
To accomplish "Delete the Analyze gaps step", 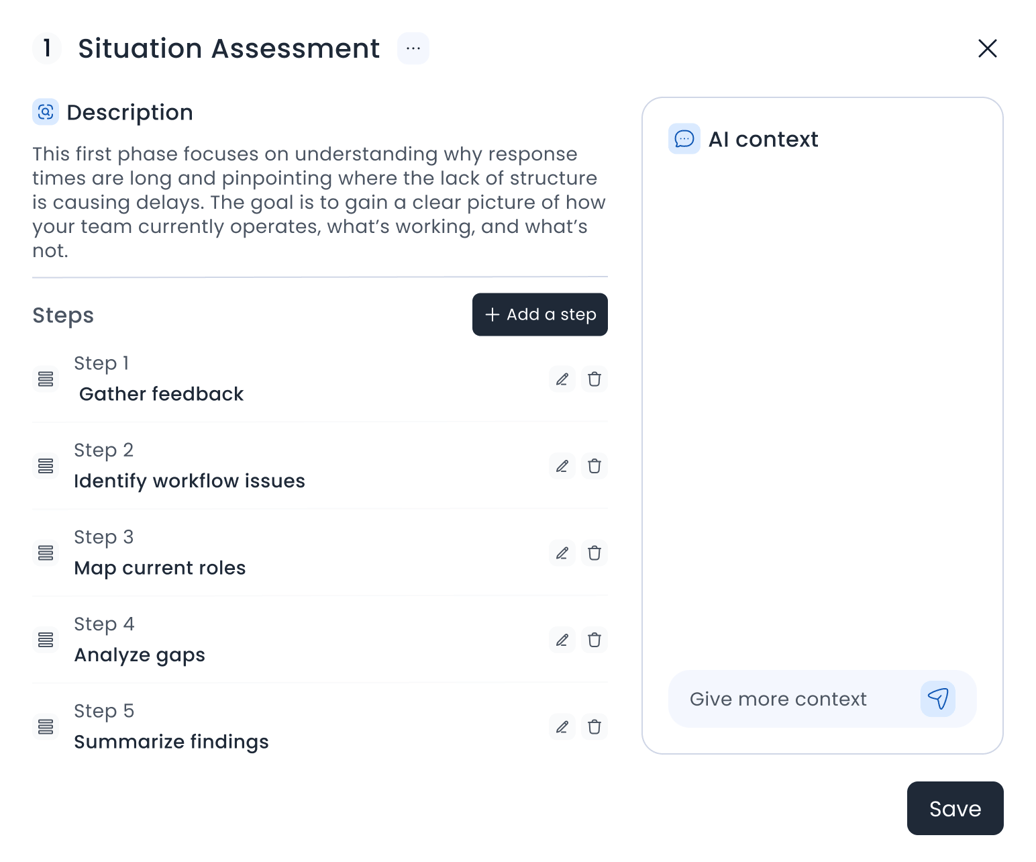I will [x=594, y=640].
